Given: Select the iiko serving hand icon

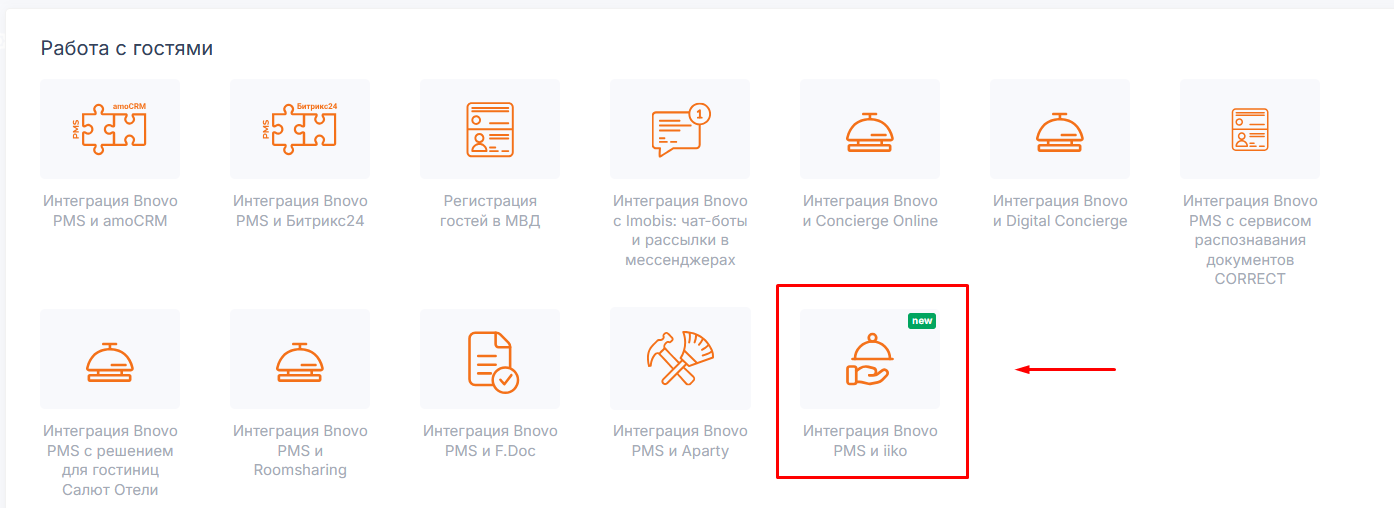Looking at the screenshot, I should coord(870,359).
